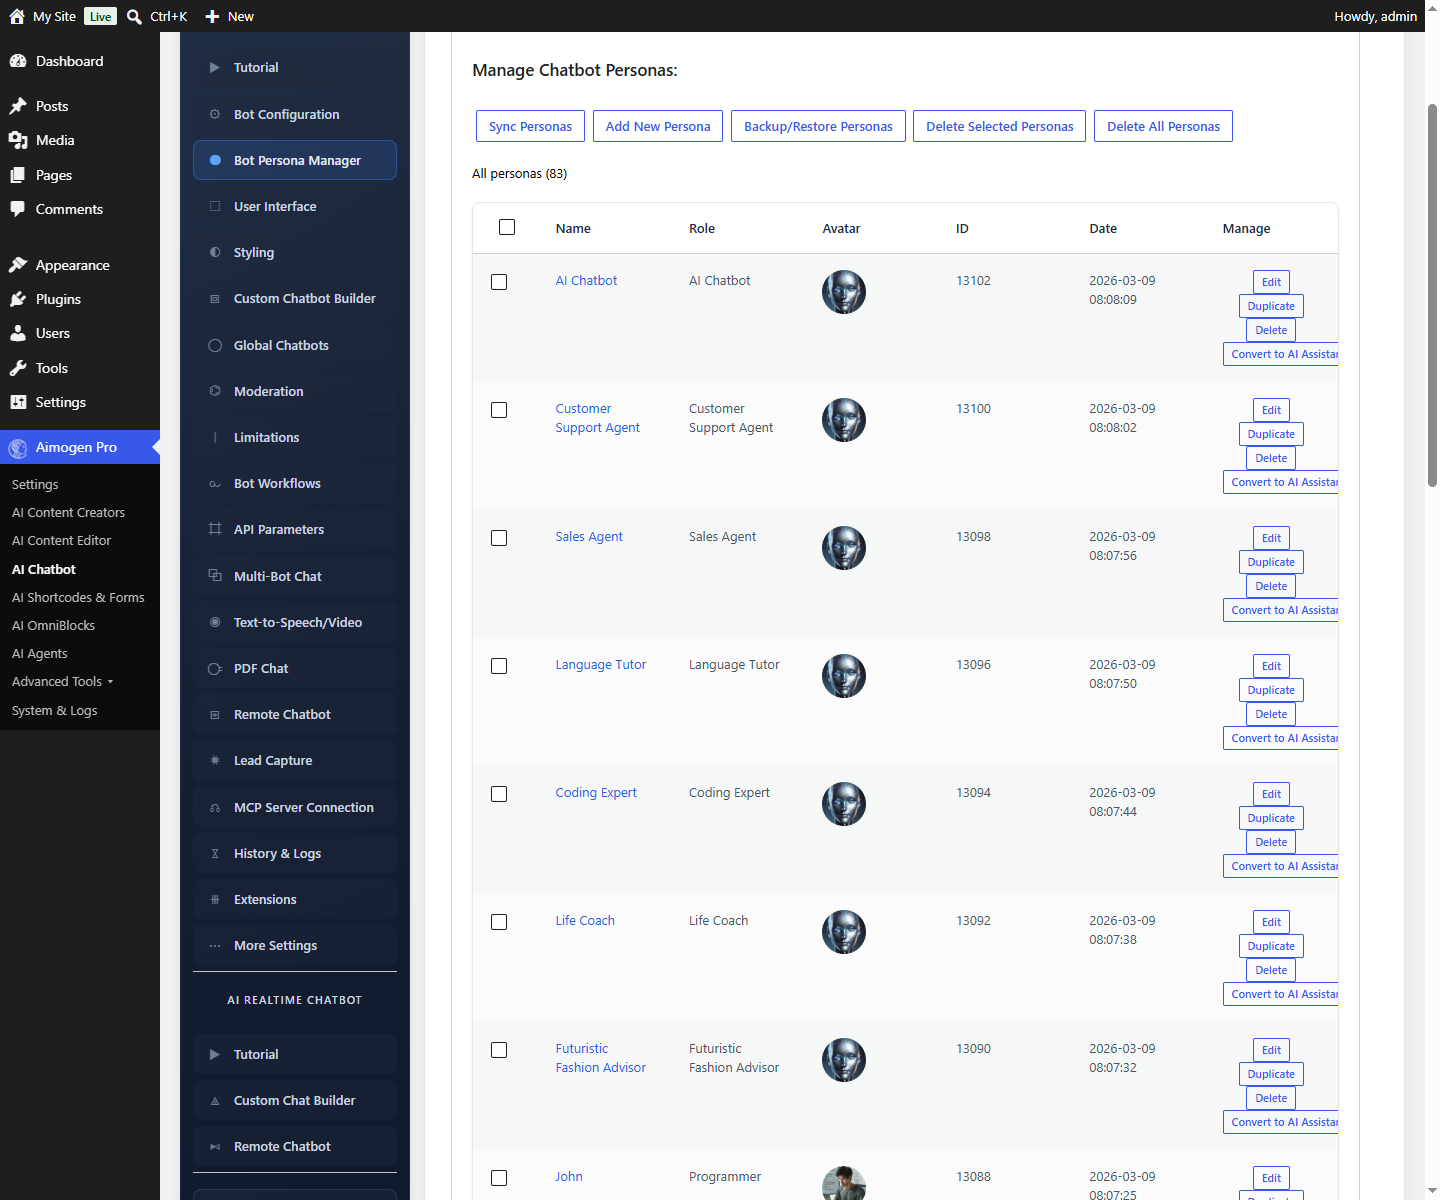Tick the Sales Agent row checkbox
This screenshot has height=1200, width=1440.
(x=499, y=538)
